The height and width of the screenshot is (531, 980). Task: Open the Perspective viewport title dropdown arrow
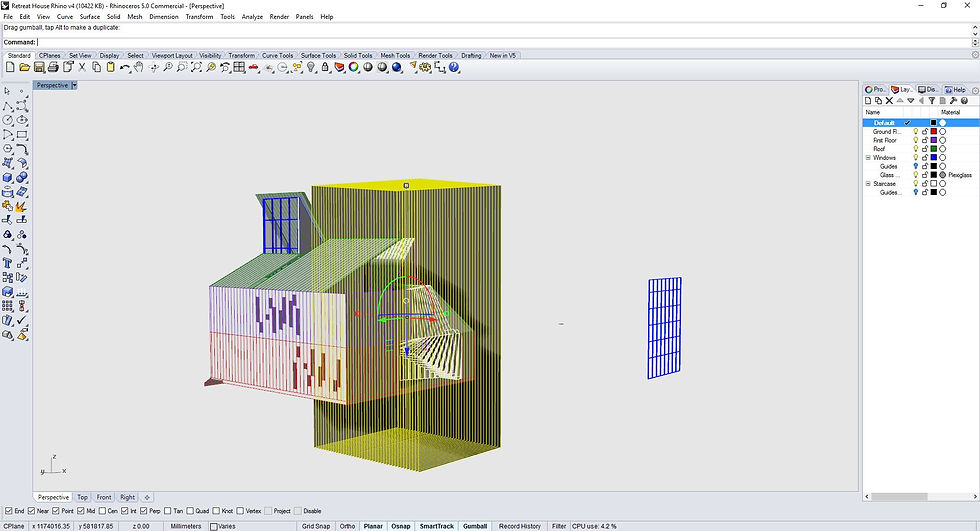coord(74,85)
